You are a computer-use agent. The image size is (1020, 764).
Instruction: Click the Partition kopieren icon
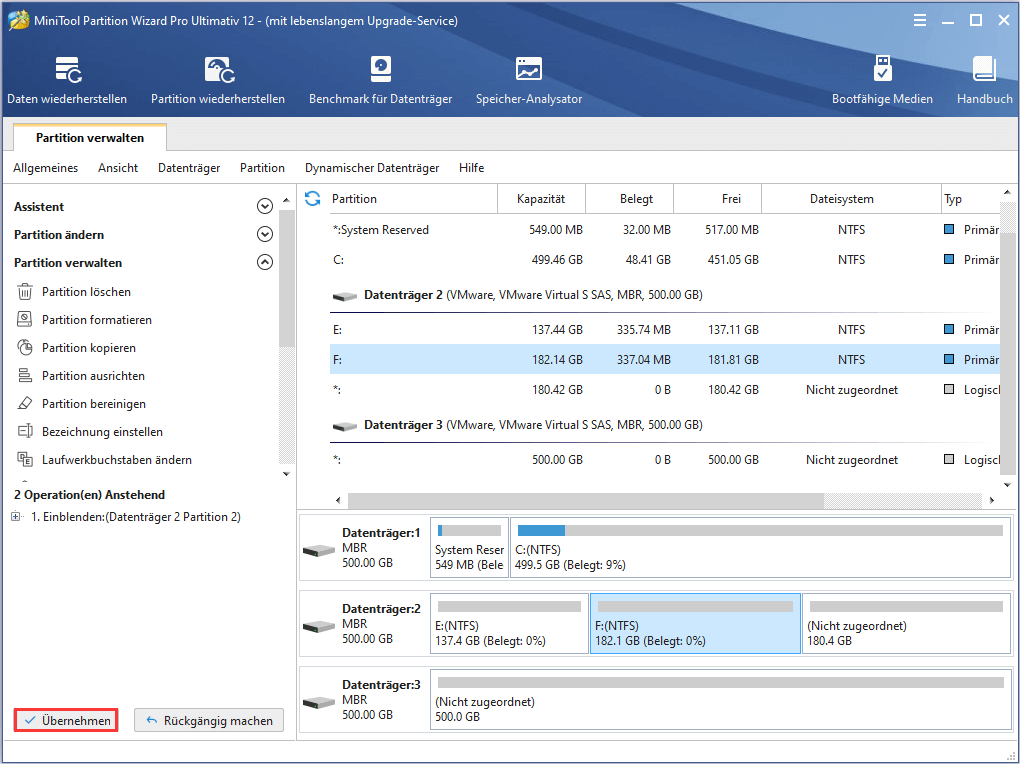click(x=25, y=348)
